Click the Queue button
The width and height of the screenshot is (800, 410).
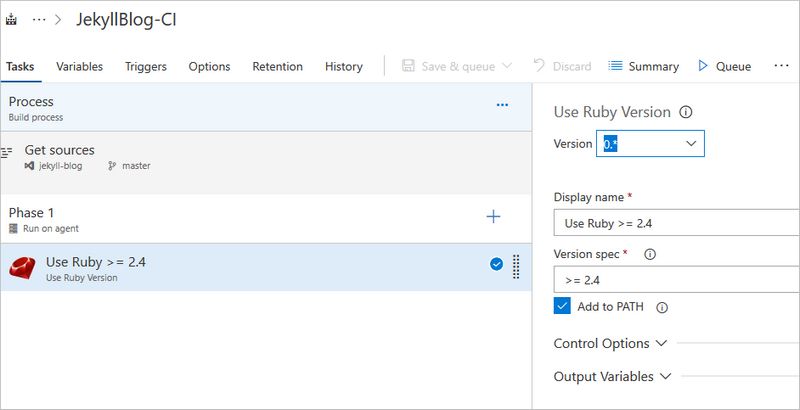point(724,67)
